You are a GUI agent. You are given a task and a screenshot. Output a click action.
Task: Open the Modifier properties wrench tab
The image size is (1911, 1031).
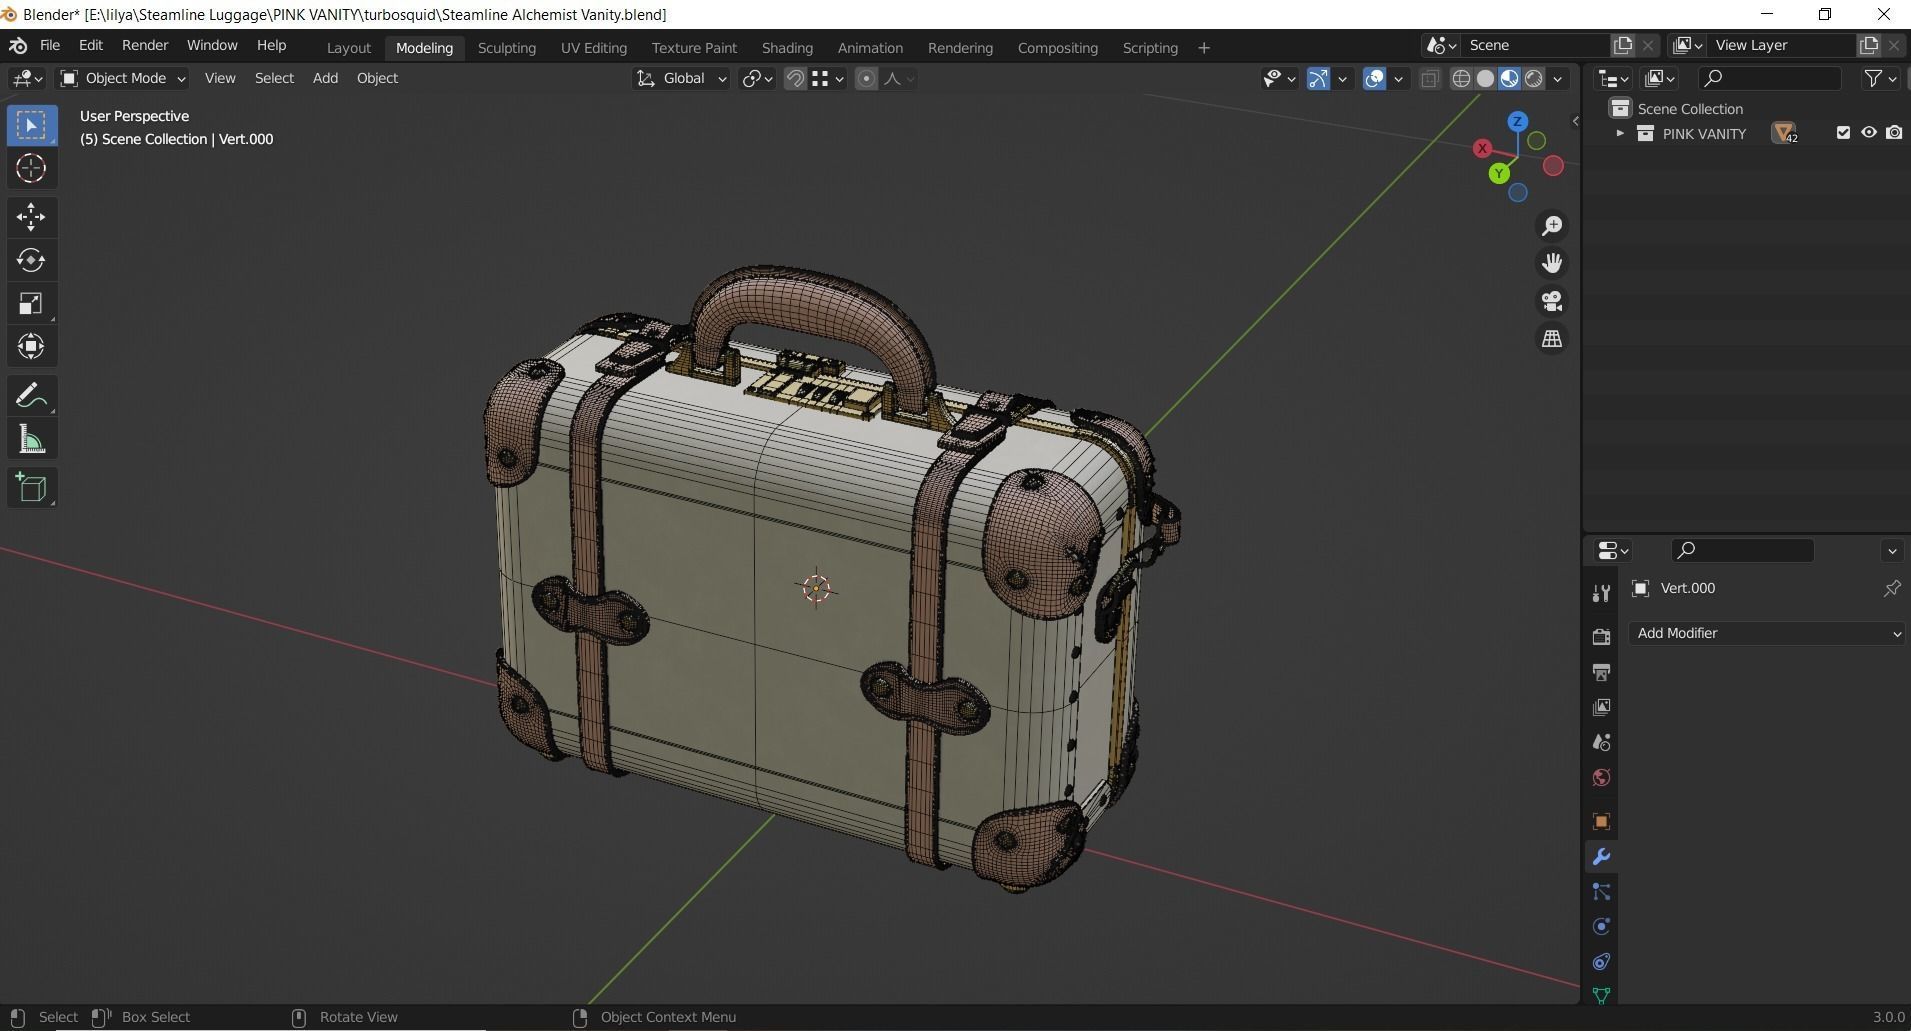click(x=1601, y=857)
